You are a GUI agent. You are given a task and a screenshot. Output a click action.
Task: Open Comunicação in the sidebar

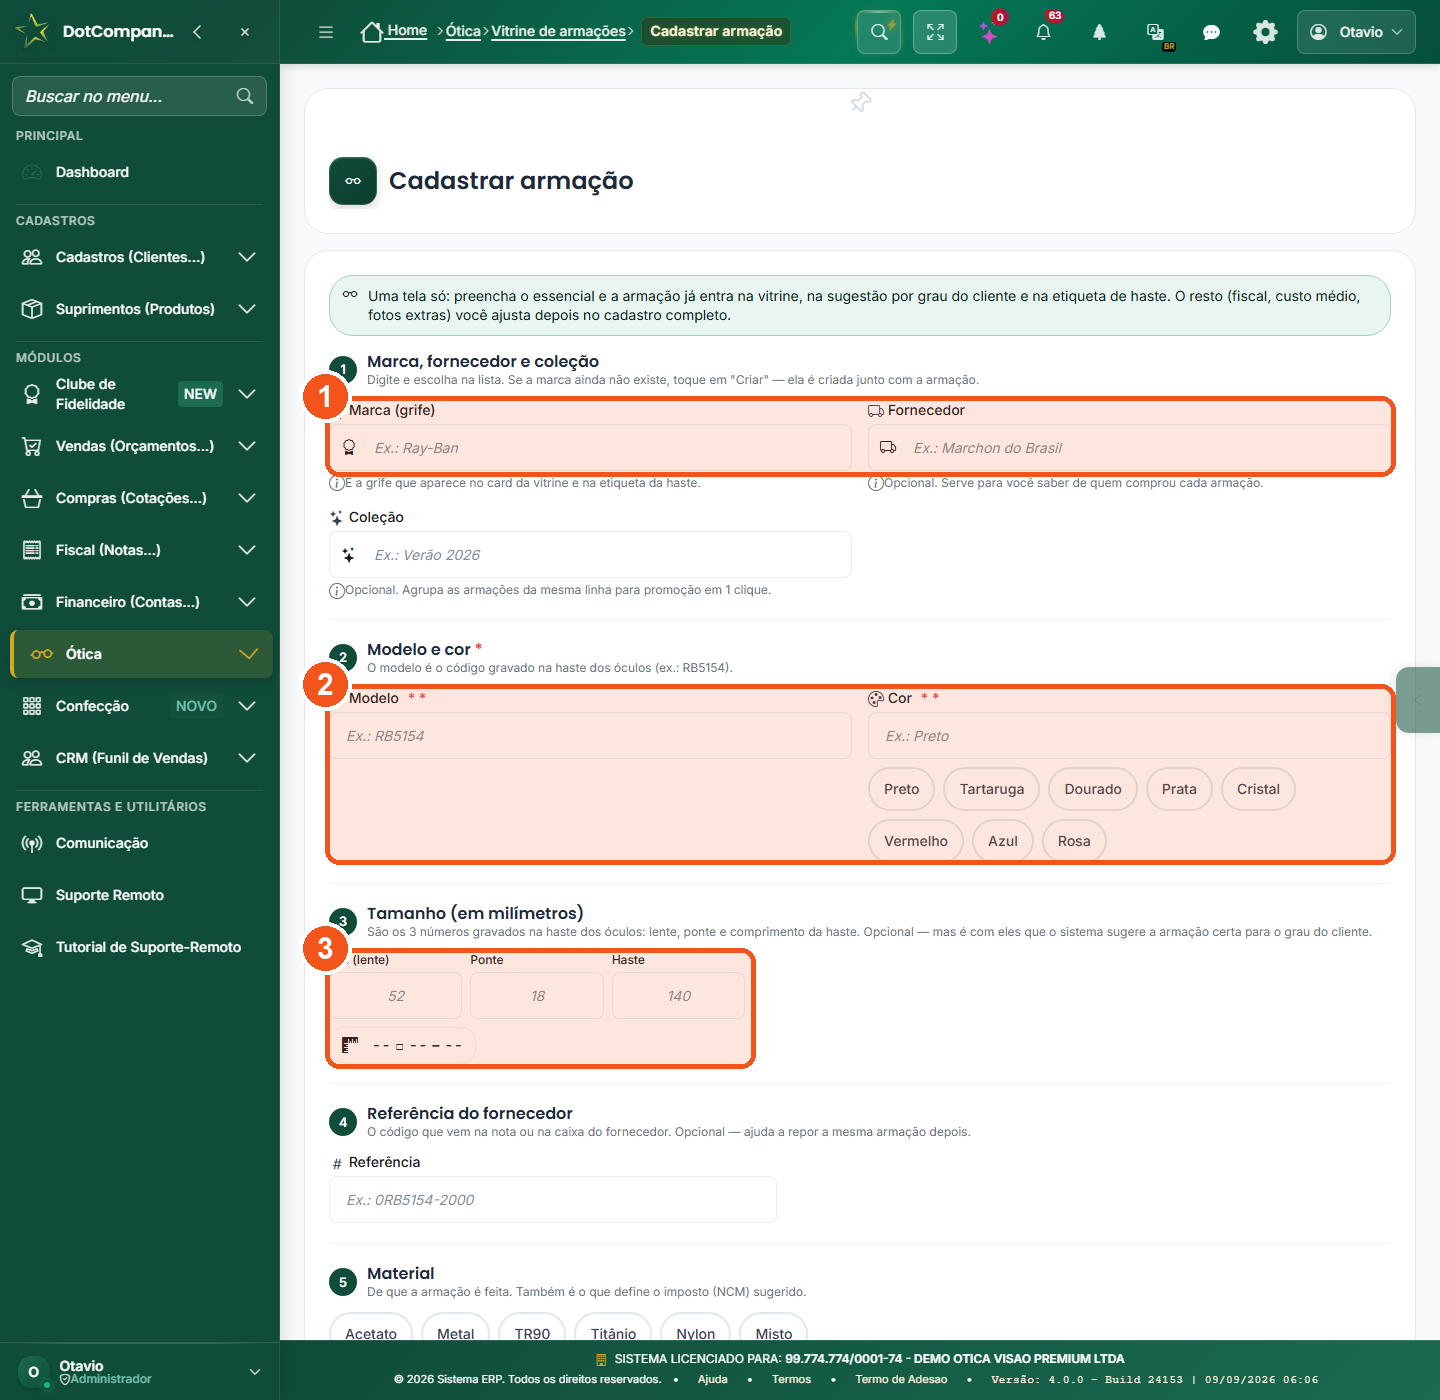pos(140,843)
